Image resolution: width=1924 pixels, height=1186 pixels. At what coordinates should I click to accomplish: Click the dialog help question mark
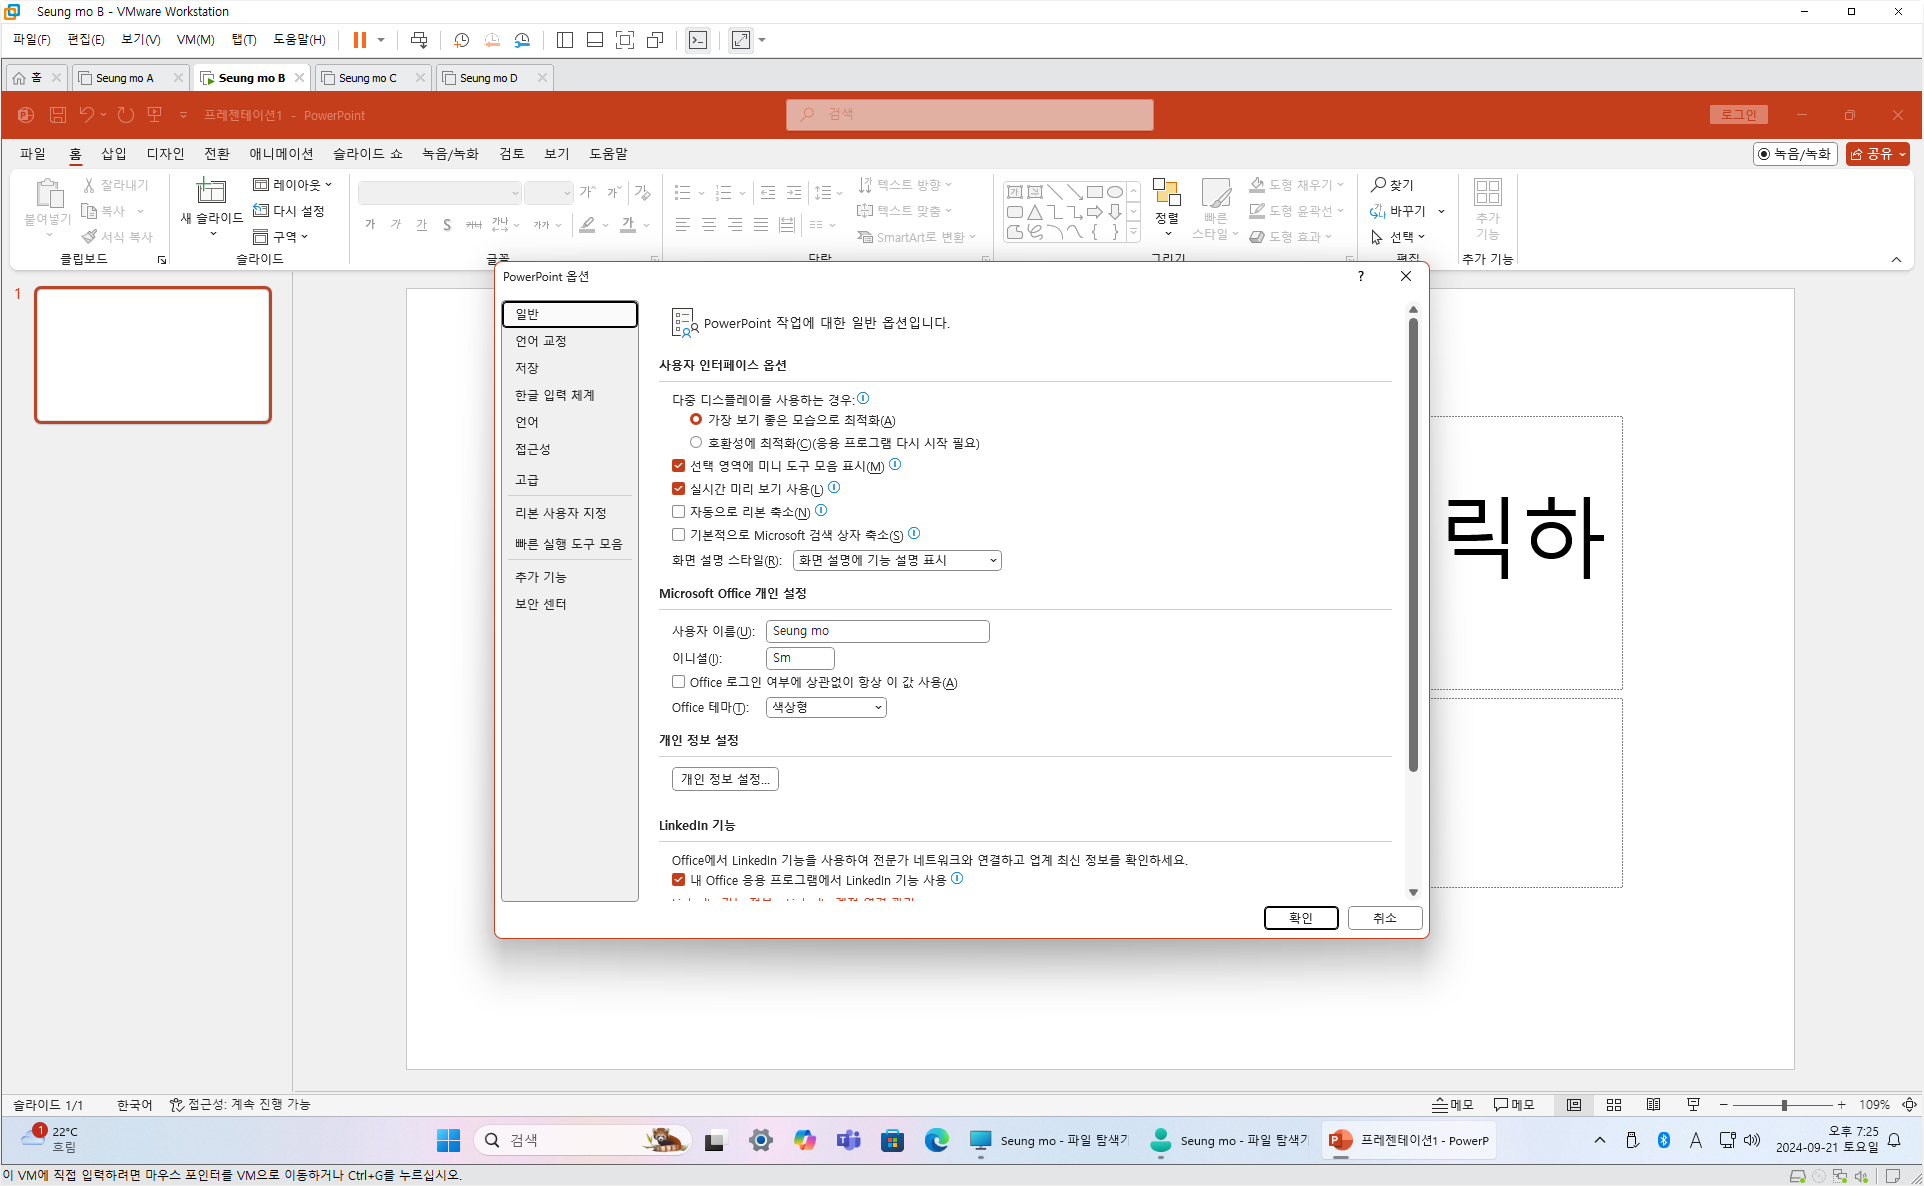click(1361, 277)
